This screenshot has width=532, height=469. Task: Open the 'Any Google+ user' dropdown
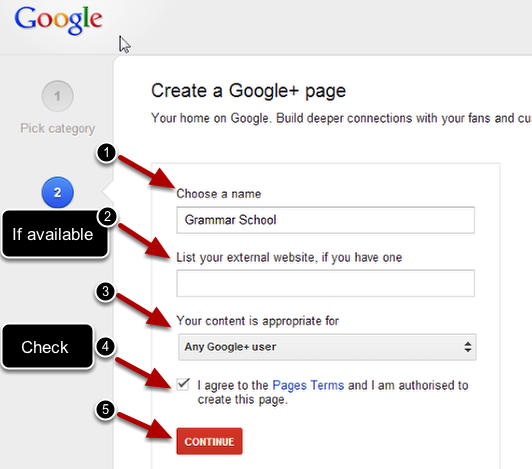tap(327, 347)
